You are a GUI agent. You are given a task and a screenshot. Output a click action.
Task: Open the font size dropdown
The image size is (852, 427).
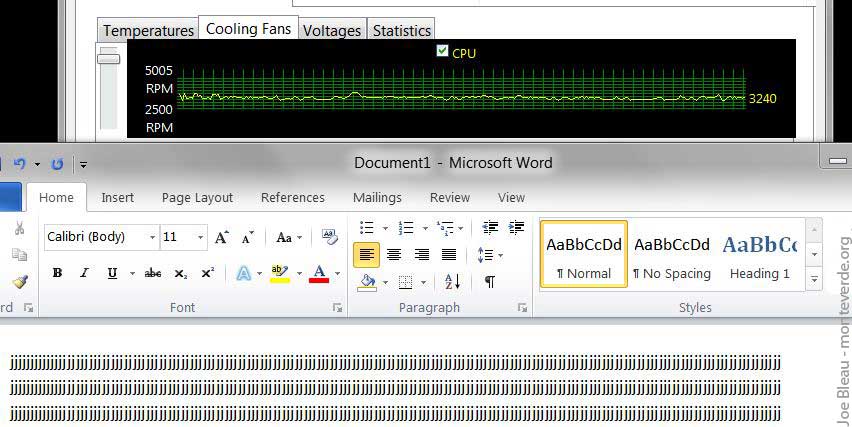[x=200, y=237]
